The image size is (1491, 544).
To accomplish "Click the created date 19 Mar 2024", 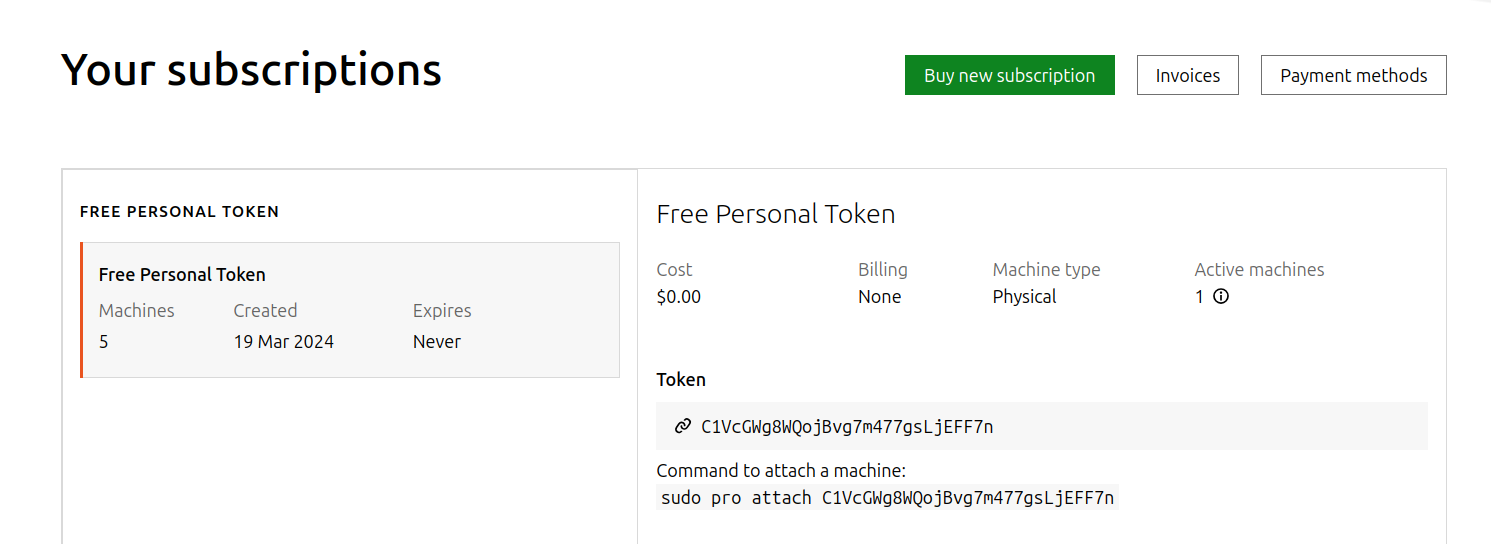I will (x=283, y=342).
